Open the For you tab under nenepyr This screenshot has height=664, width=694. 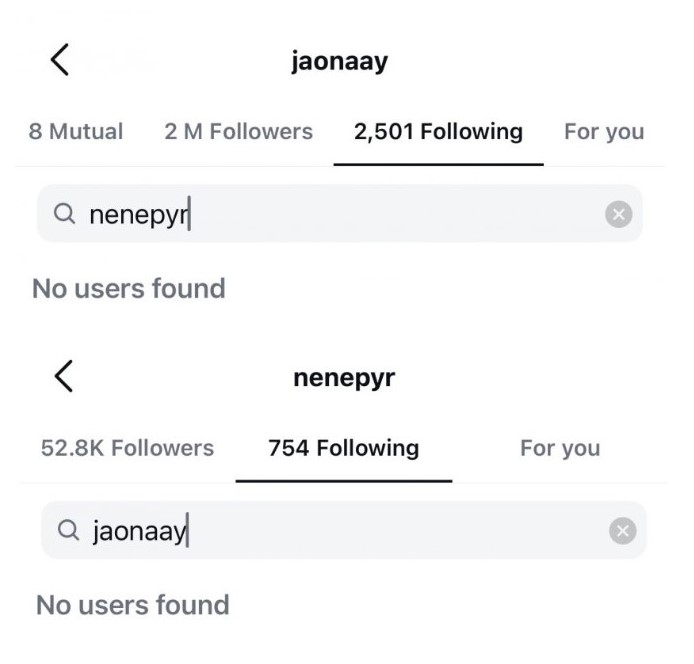tap(560, 448)
